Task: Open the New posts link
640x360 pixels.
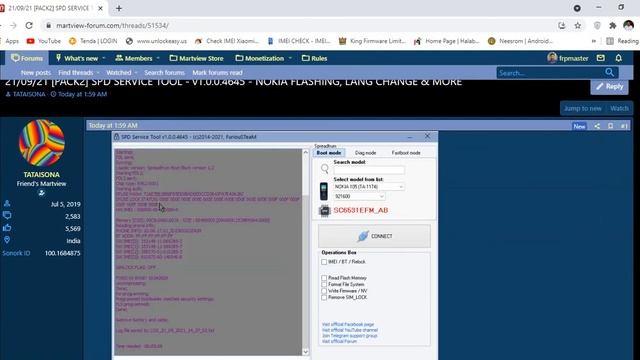Action: tap(36, 73)
